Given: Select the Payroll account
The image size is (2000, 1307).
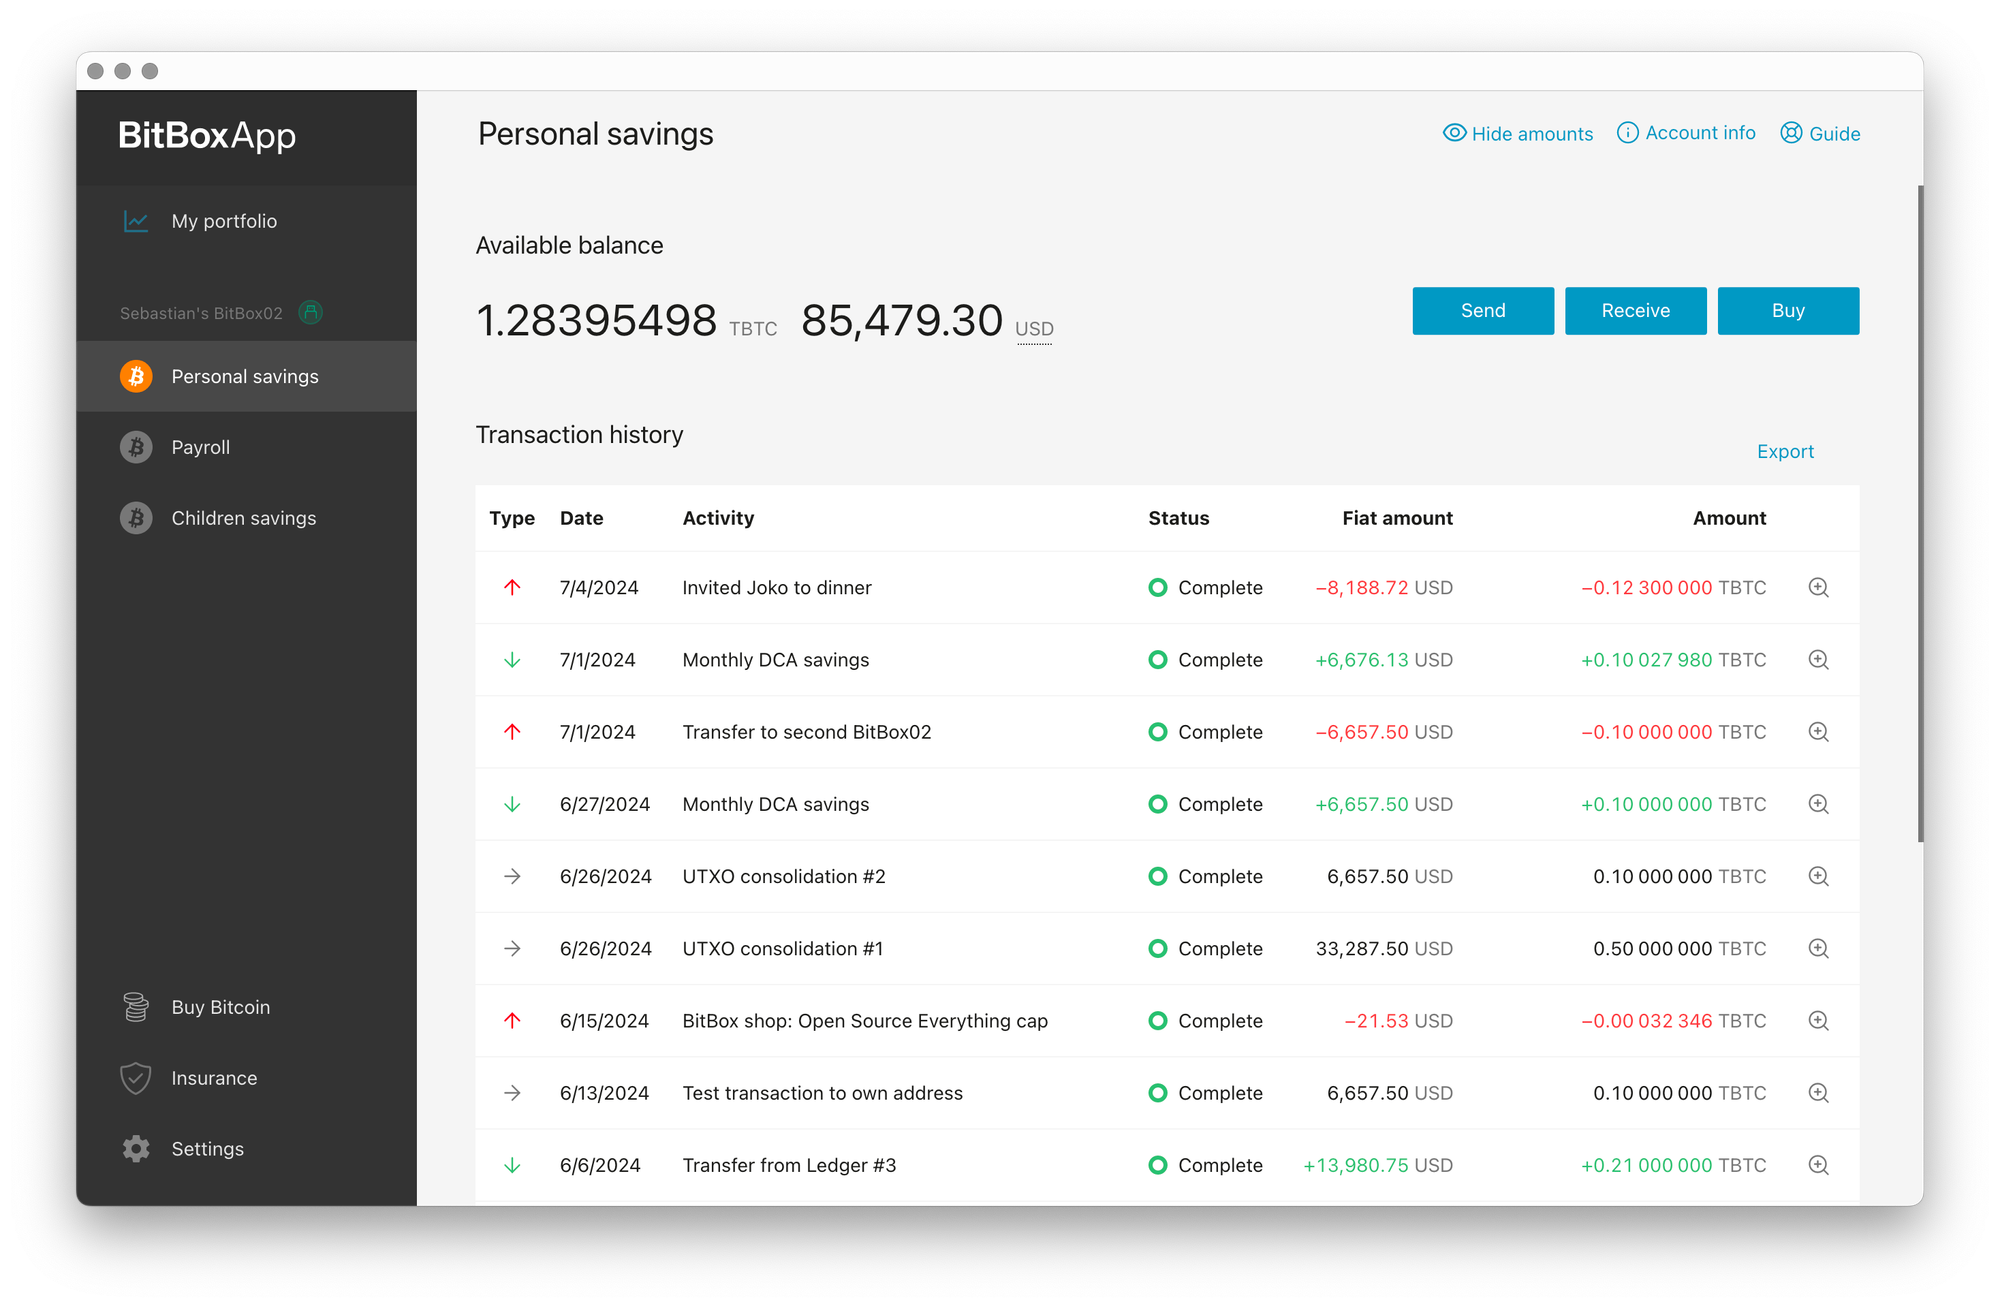Looking at the screenshot, I should pos(246,447).
